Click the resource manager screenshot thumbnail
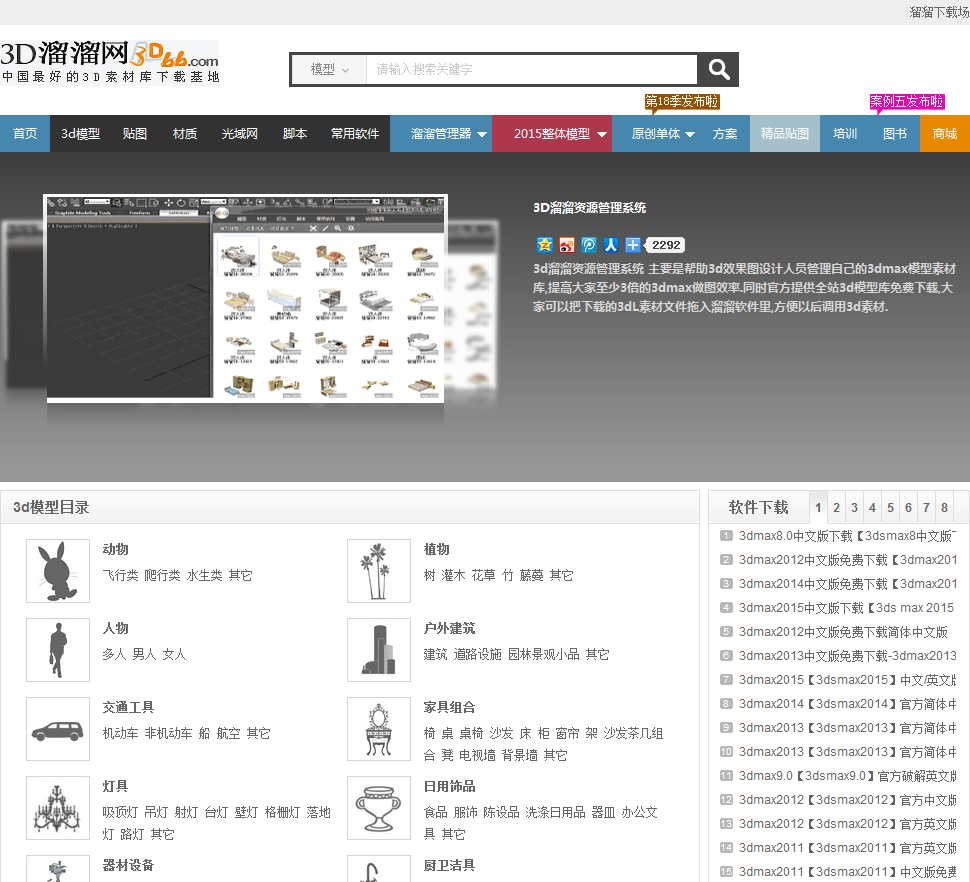 pos(246,299)
